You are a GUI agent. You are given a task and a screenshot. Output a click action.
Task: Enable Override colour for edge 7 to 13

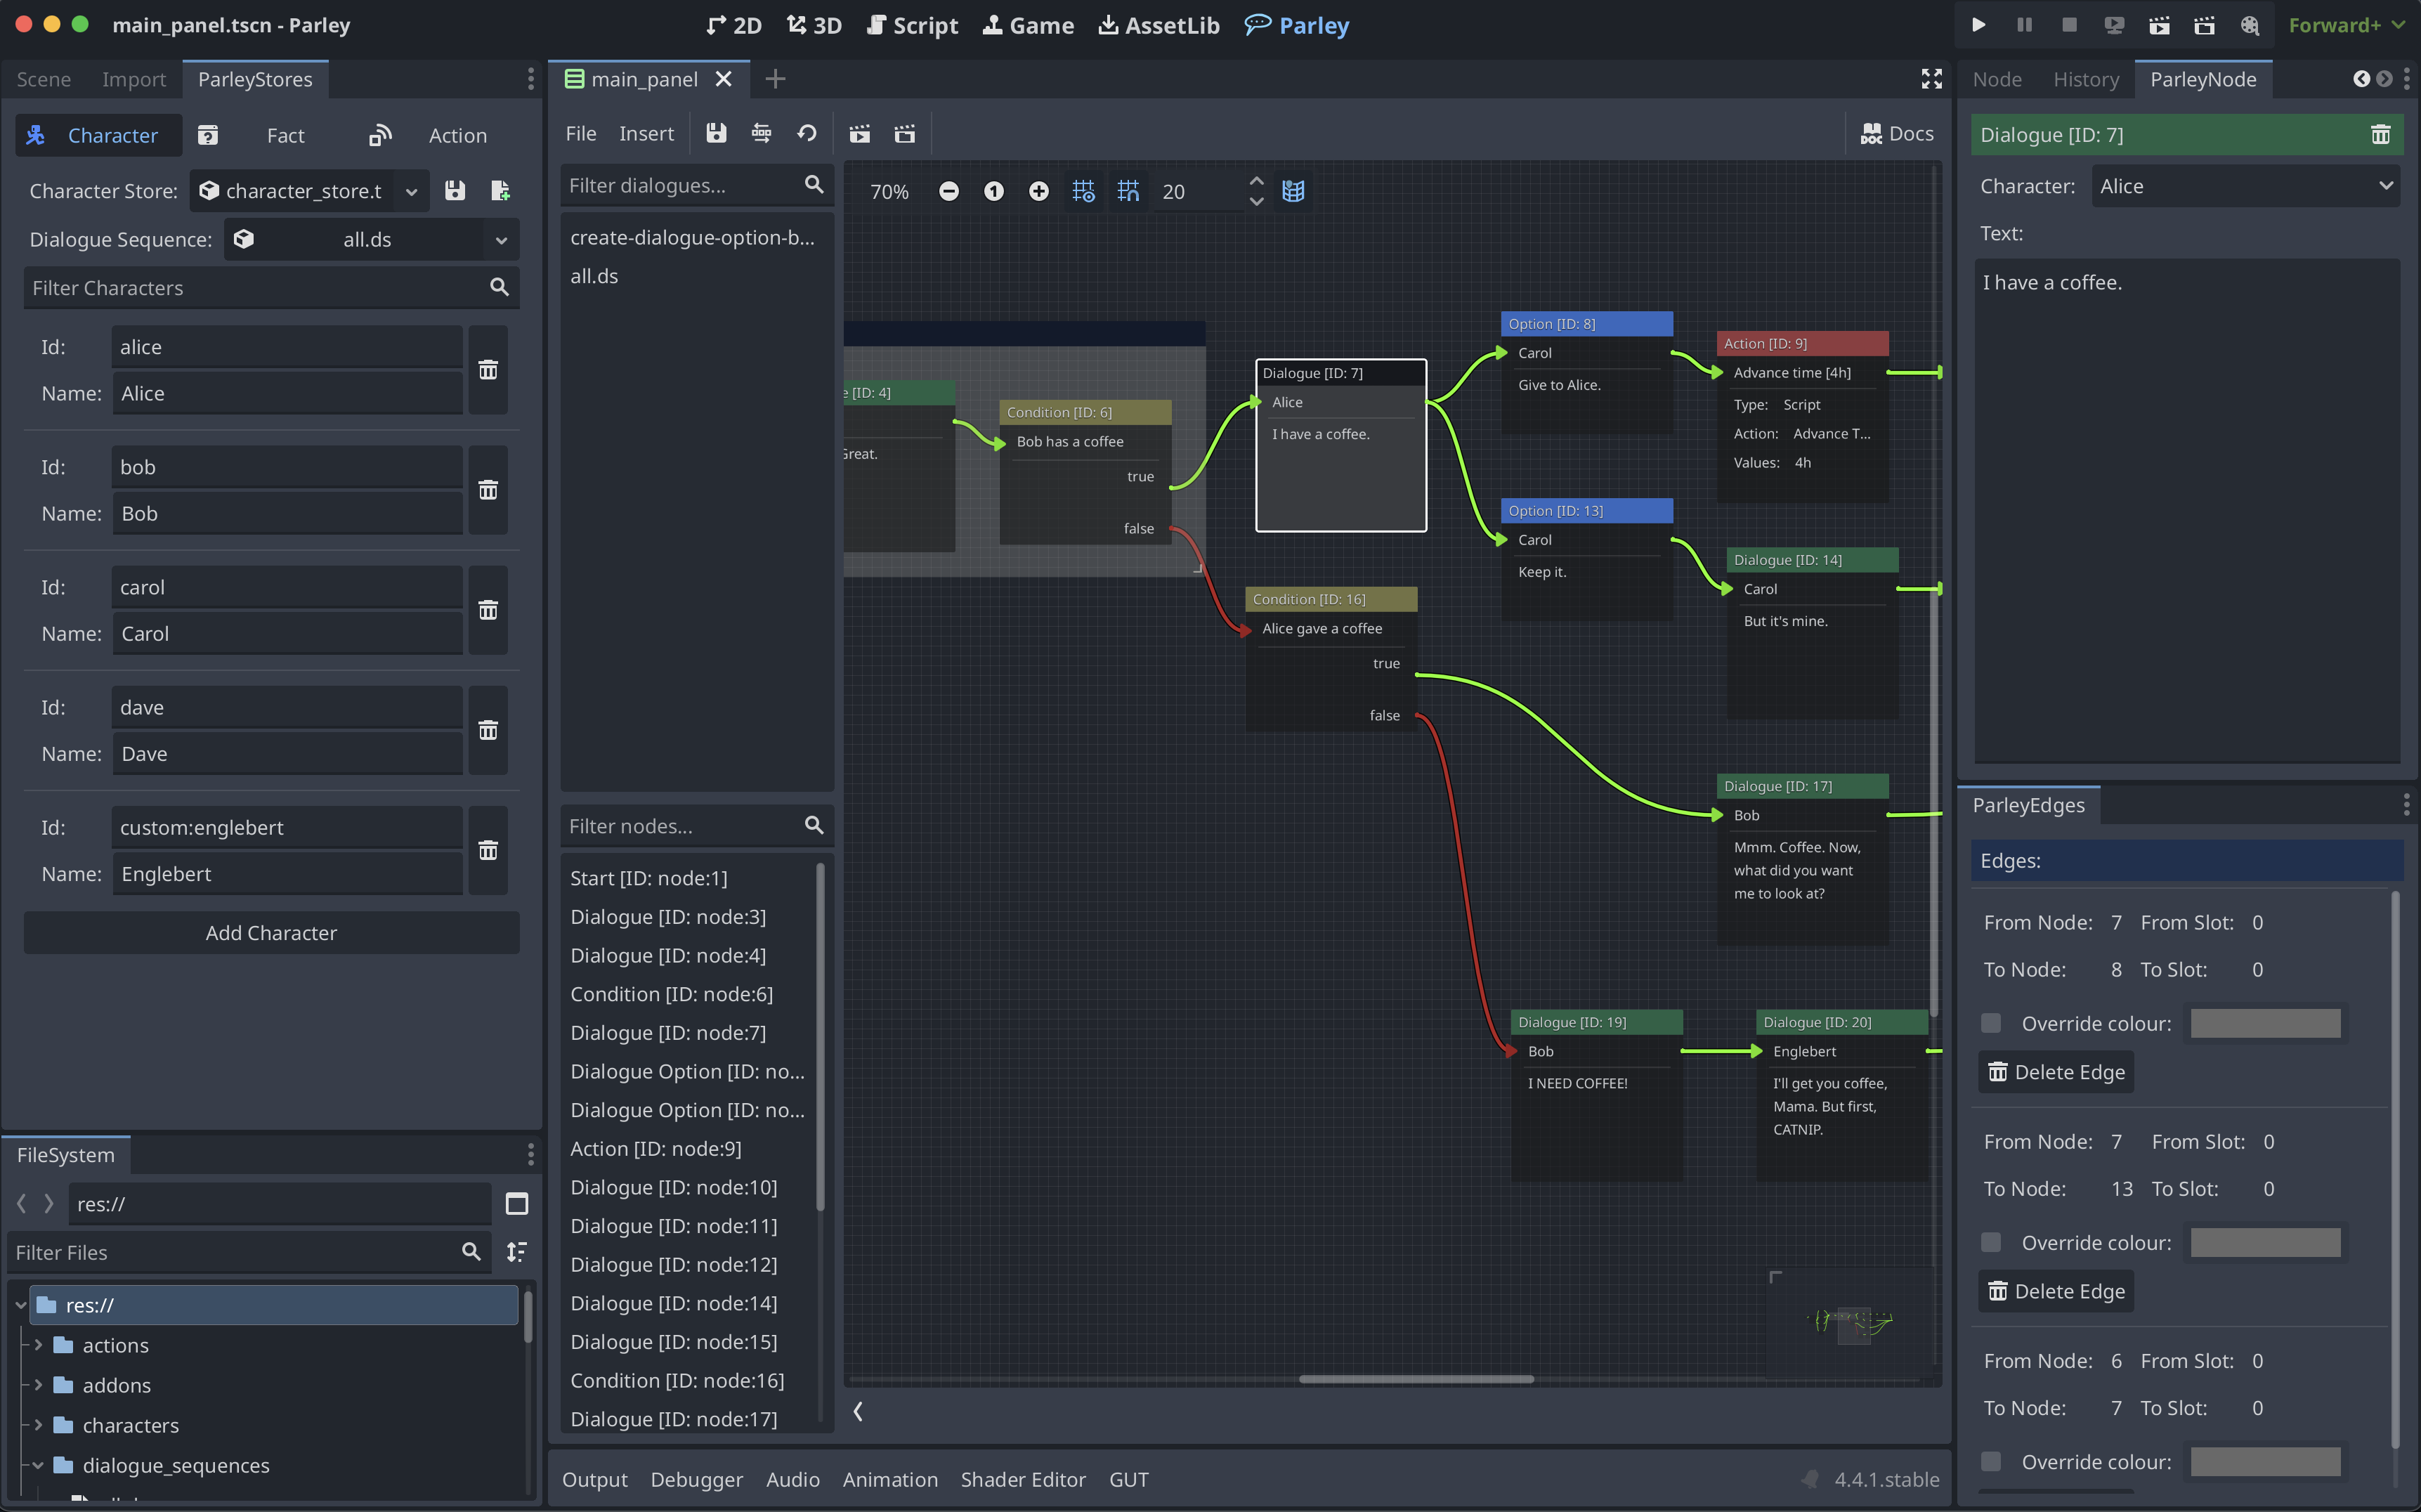[1991, 1242]
